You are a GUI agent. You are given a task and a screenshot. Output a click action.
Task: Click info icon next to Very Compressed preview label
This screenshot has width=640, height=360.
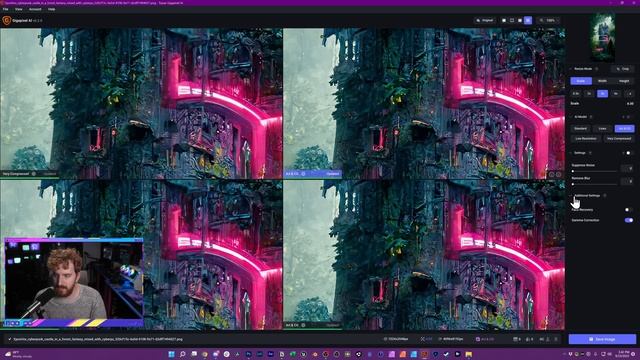click(x=34, y=174)
